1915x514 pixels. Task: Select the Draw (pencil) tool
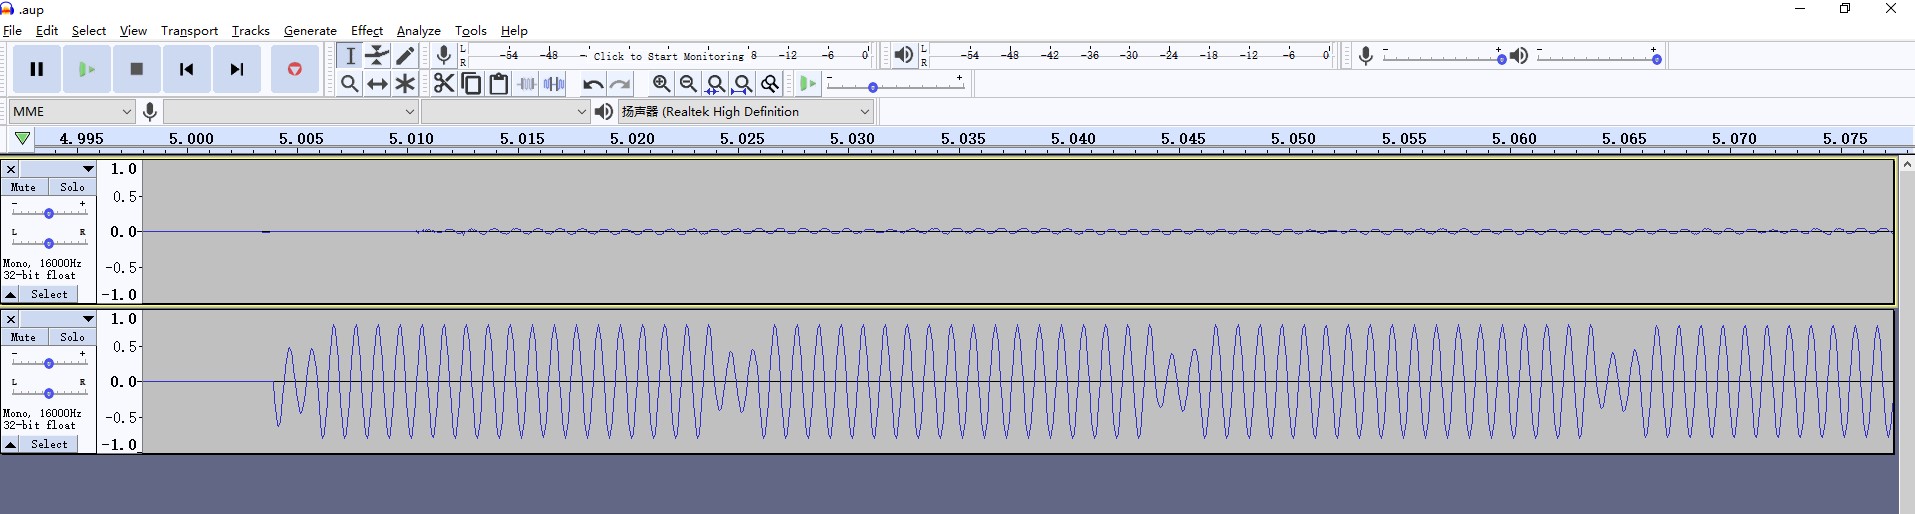pos(405,56)
